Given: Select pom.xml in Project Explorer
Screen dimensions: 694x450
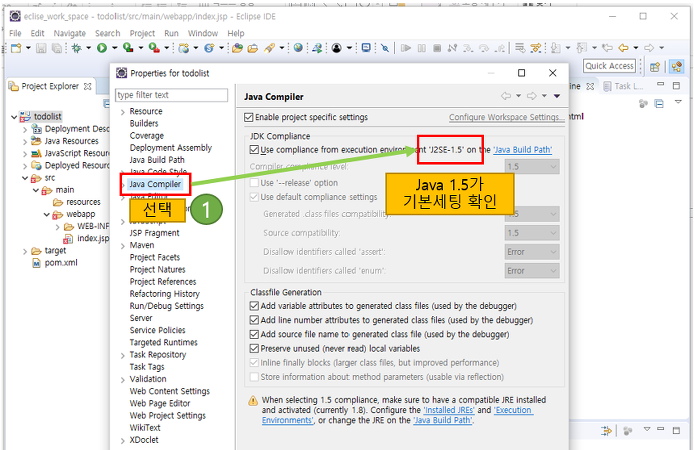Looking at the screenshot, I should pyautogui.click(x=61, y=263).
